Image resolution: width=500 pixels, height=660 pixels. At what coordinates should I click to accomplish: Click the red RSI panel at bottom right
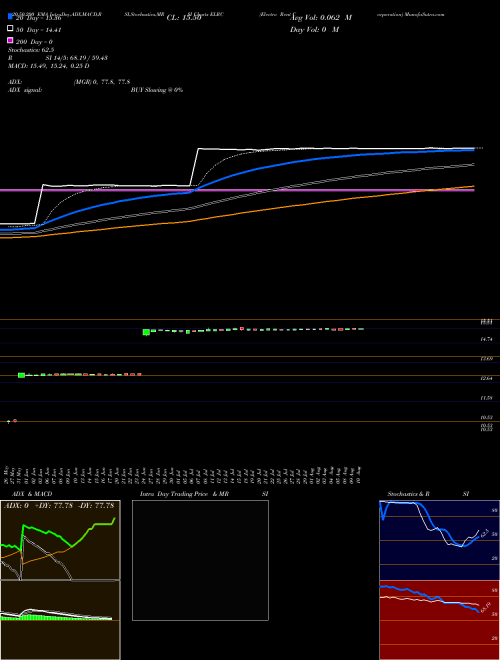pos(439,620)
